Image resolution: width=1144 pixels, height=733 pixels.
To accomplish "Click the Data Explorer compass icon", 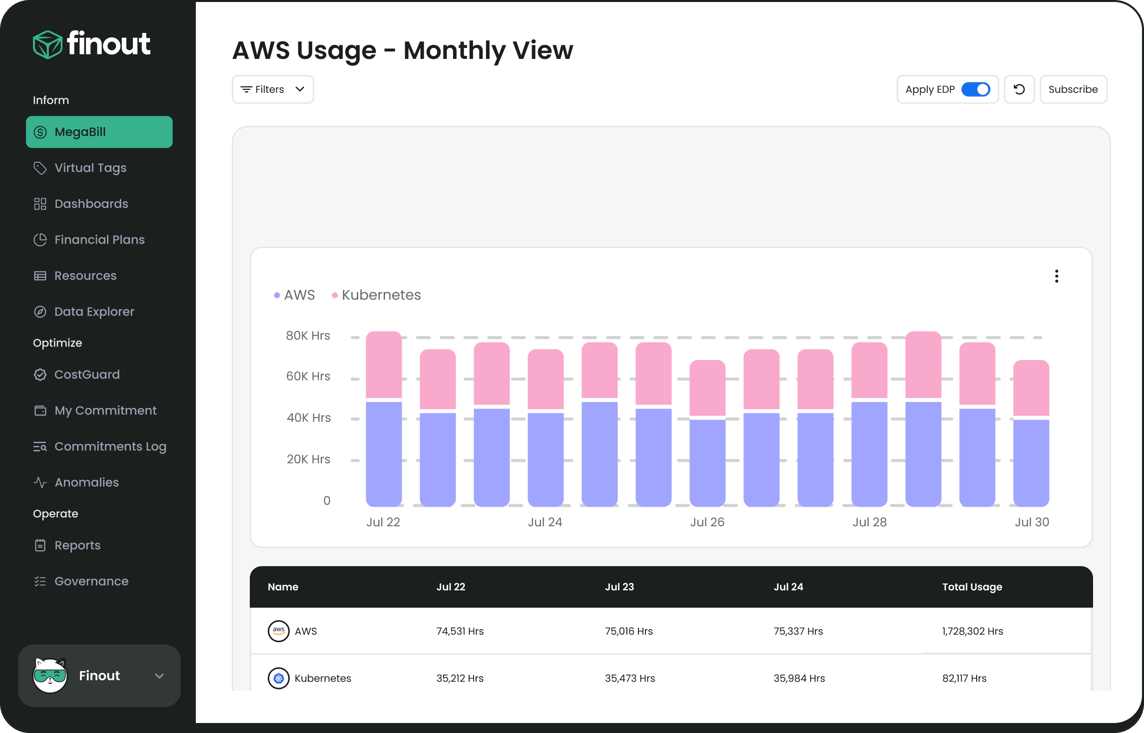I will (40, 311).
